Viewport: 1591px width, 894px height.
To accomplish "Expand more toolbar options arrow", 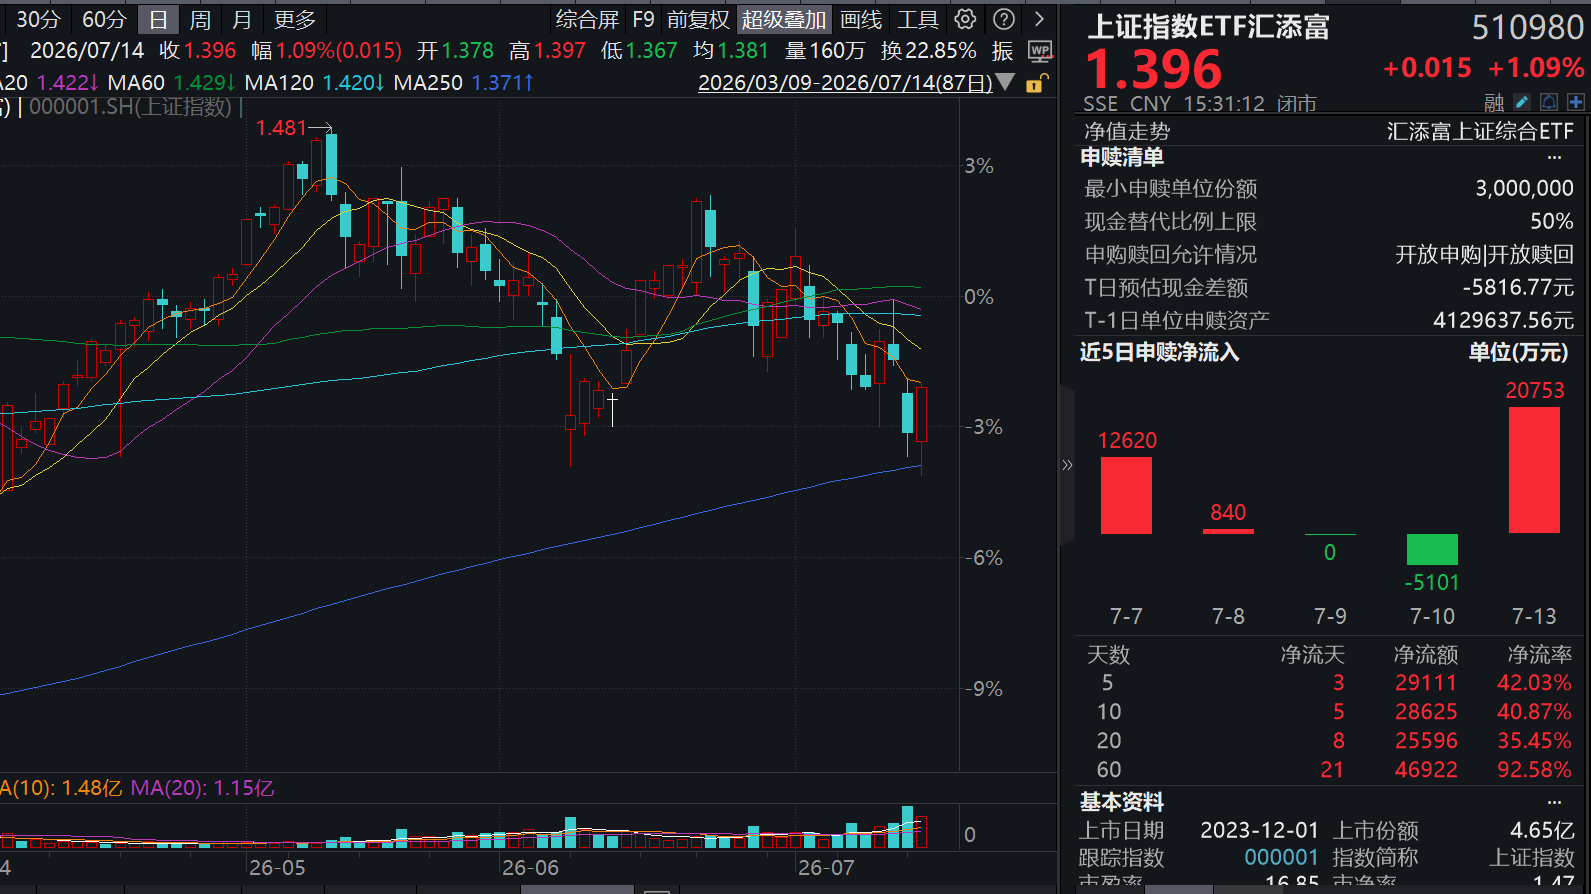I will coord(1039,19).
